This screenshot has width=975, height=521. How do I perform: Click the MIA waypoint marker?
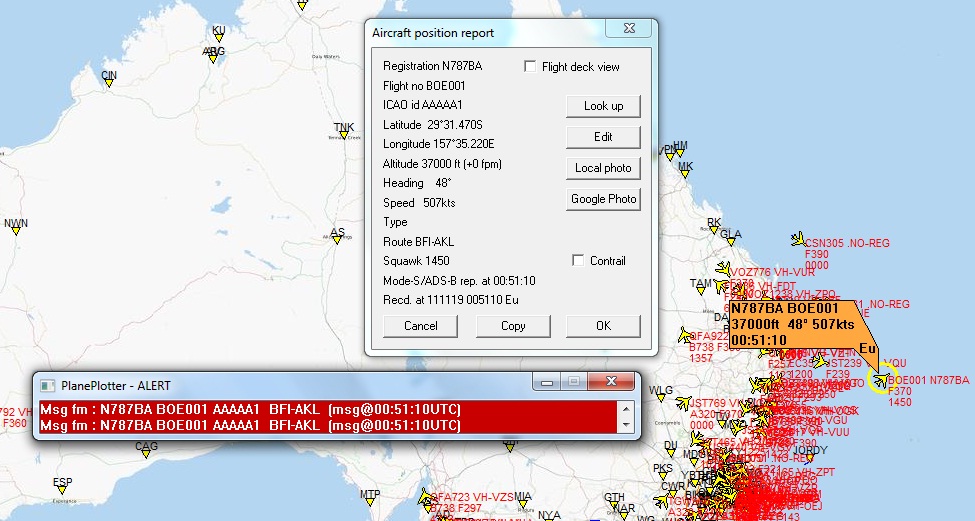click(x=523, y=504)
